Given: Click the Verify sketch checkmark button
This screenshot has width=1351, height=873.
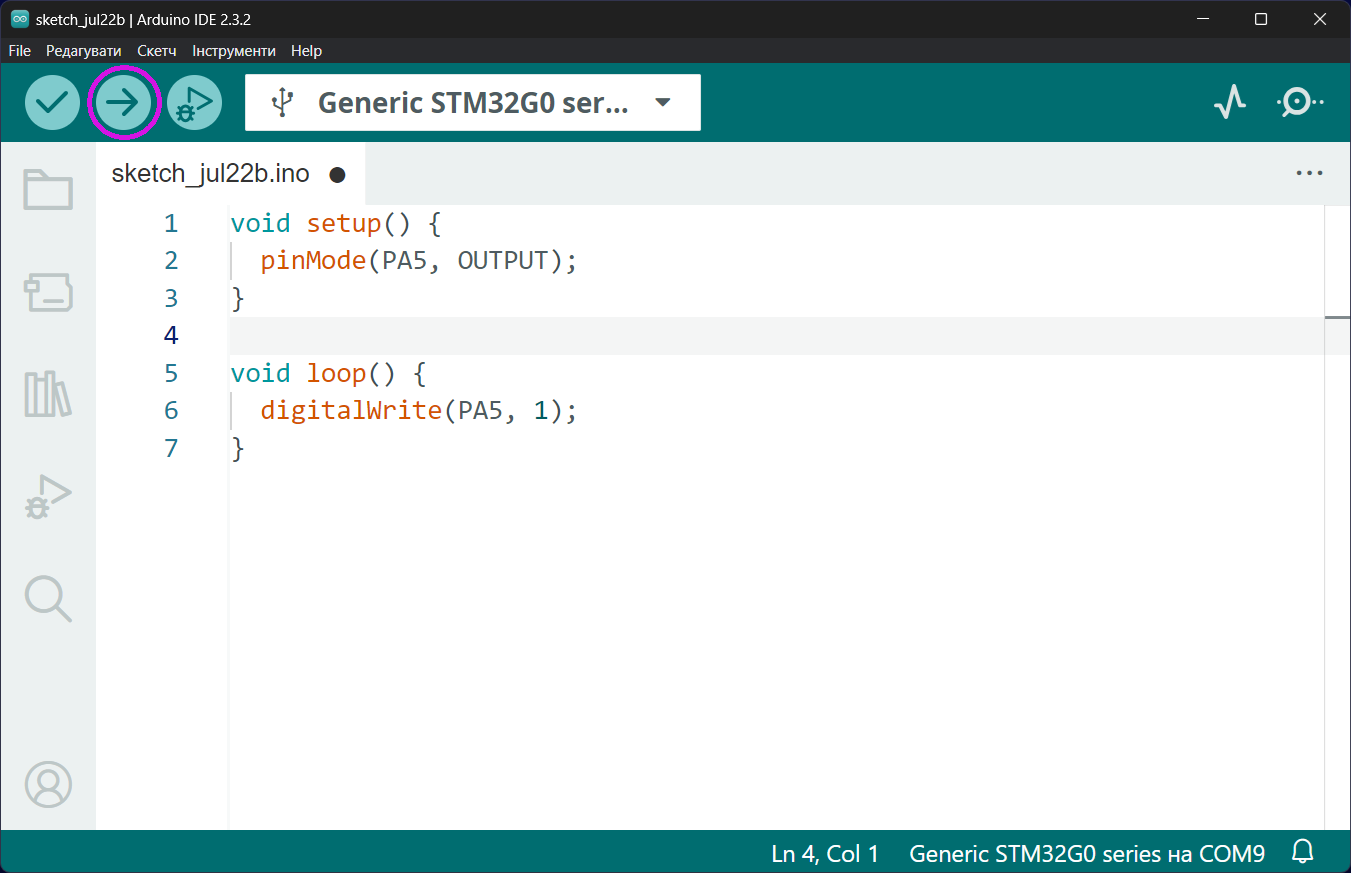Looking at the screenshot, I should click(x=52, y=102).
